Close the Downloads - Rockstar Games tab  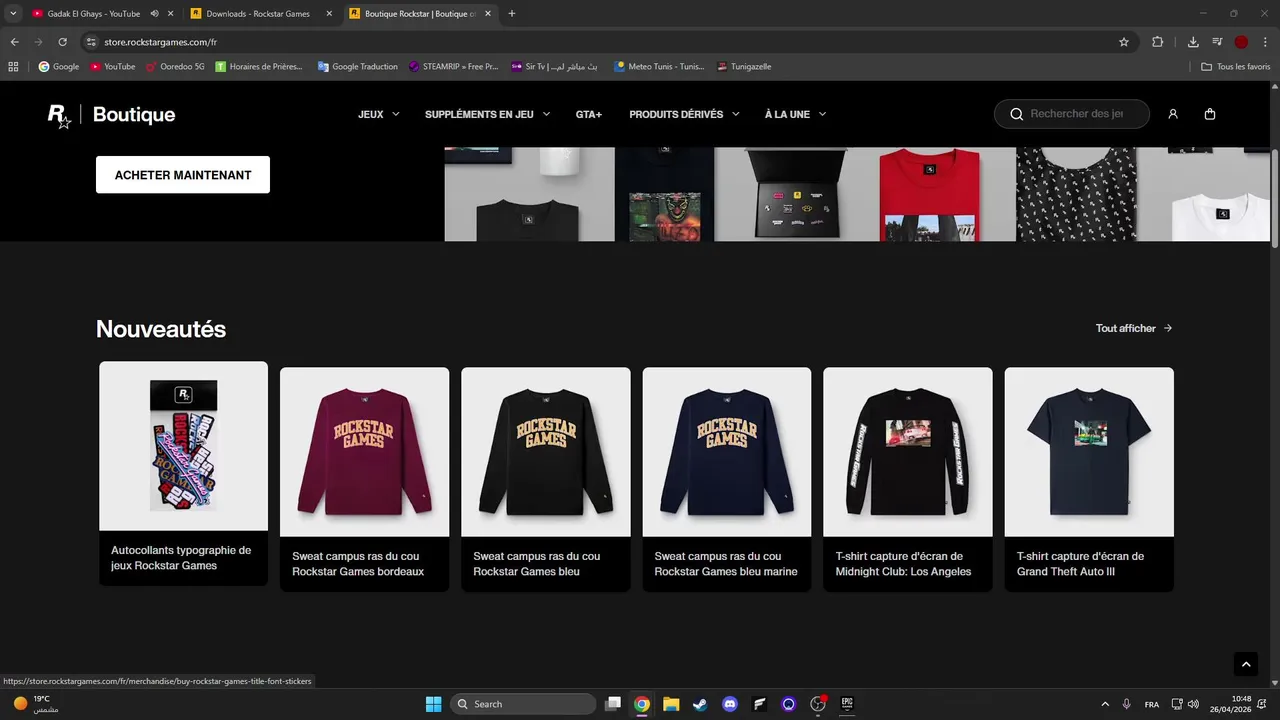(329, 14)
